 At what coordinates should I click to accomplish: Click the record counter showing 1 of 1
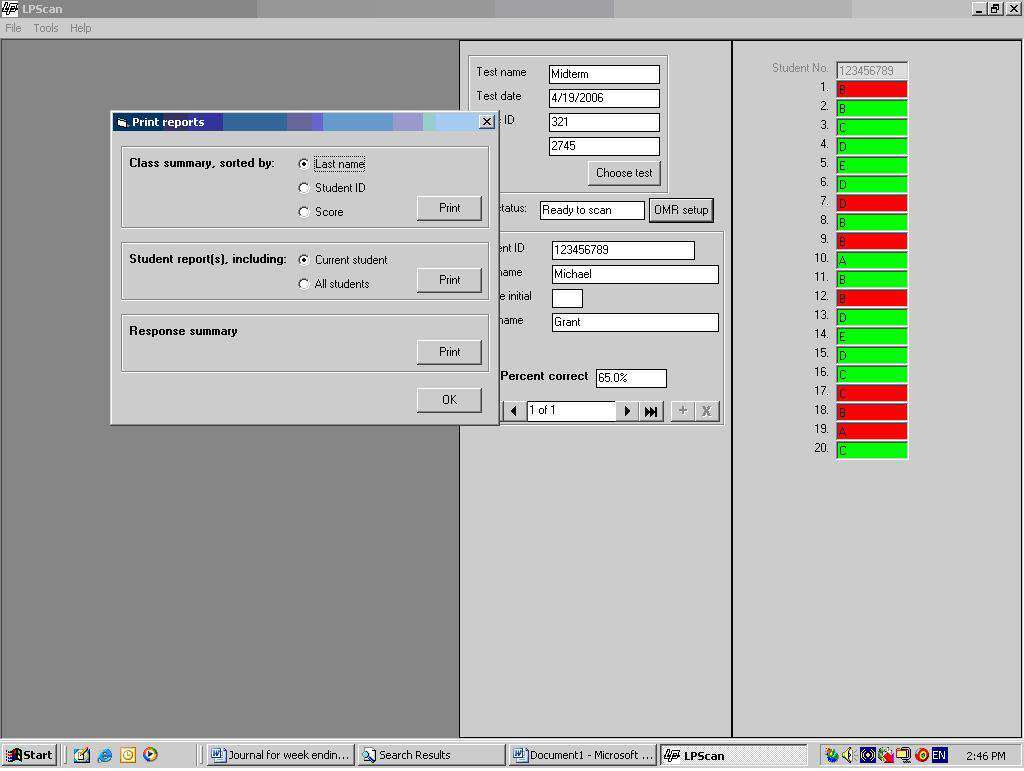[x=571, y=411]
